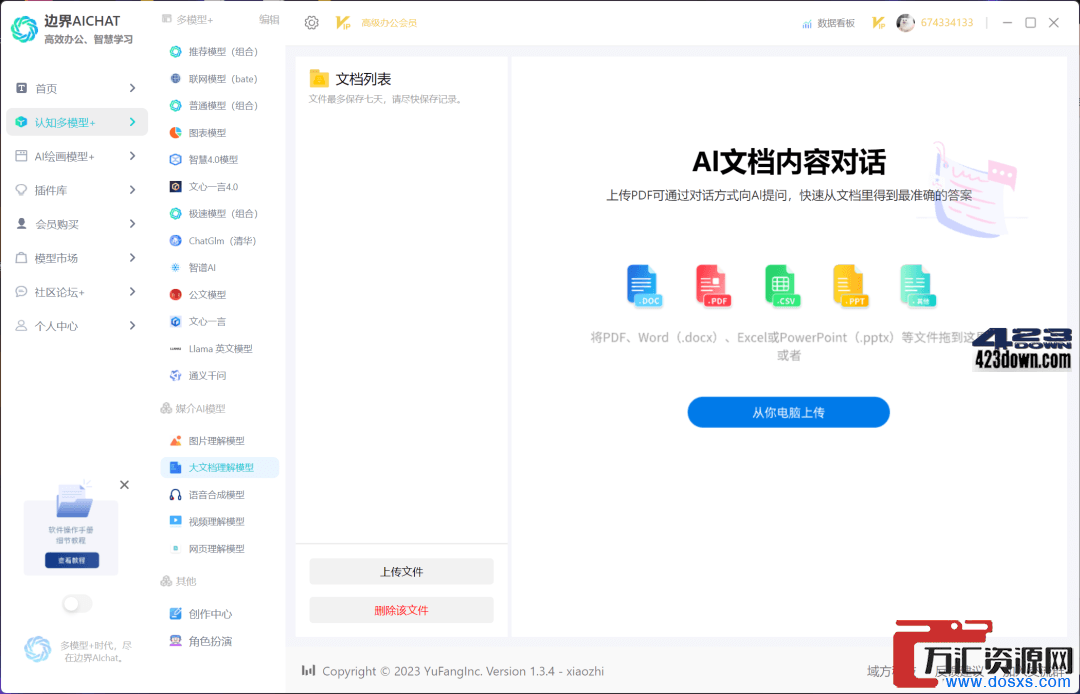
Task: Click the 边界AICHAT logo
Action: (25, 30)
